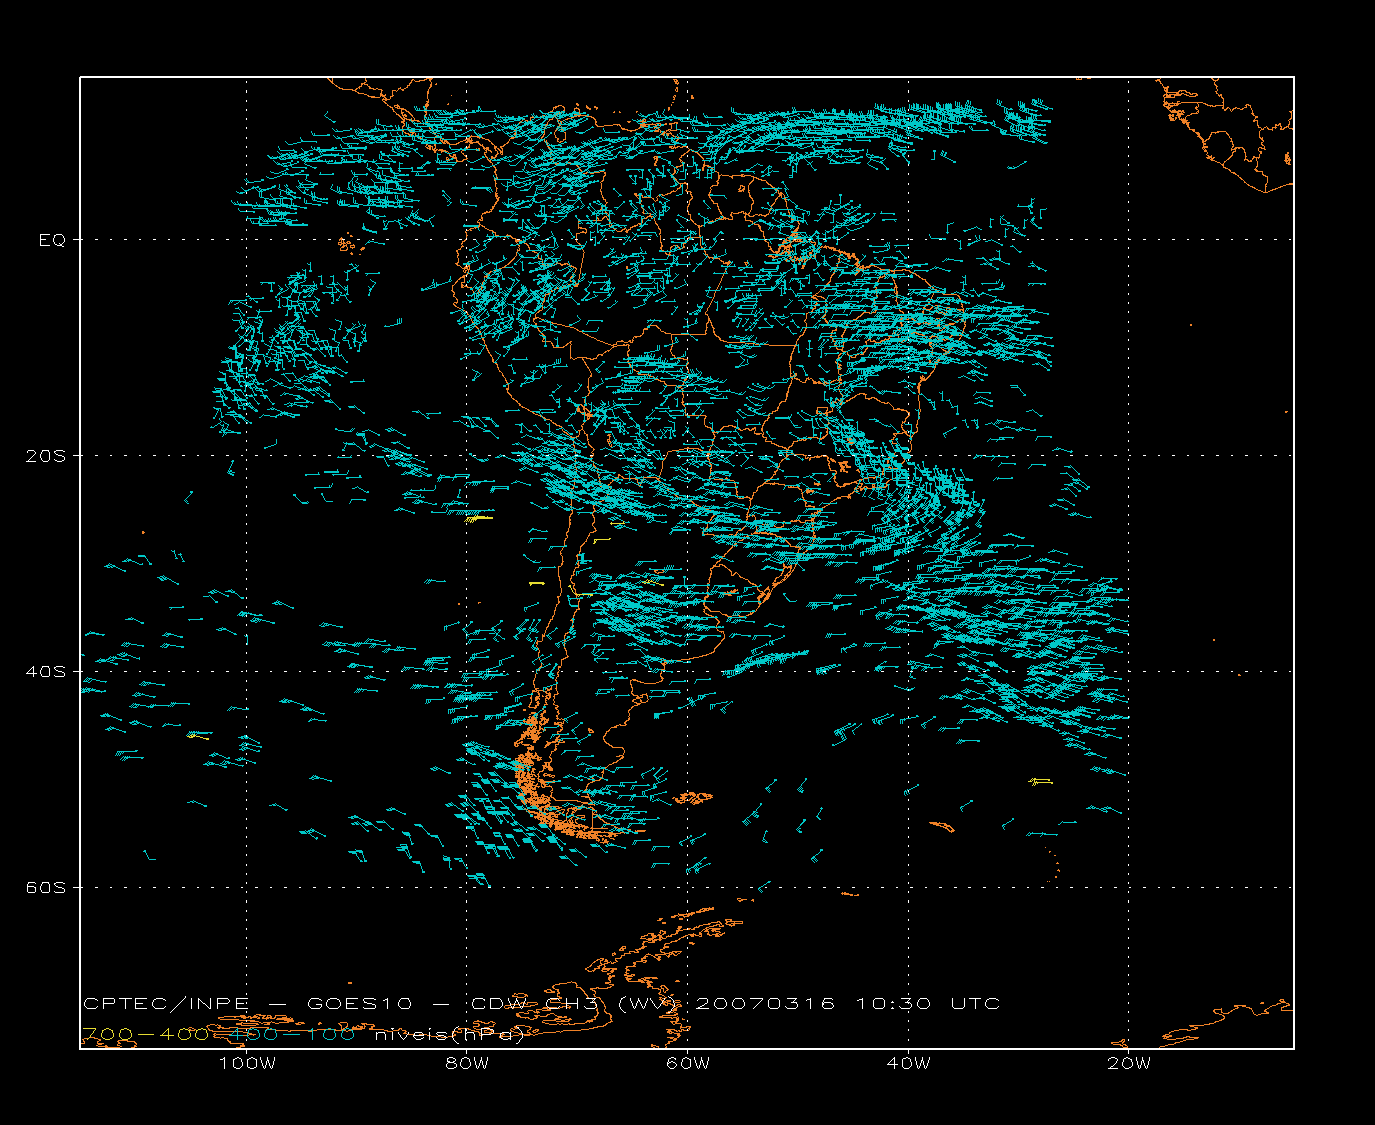Click the "EQ" latitude label
Image resolution: width=1375 pixels, height=1125 pixels.
52,240
